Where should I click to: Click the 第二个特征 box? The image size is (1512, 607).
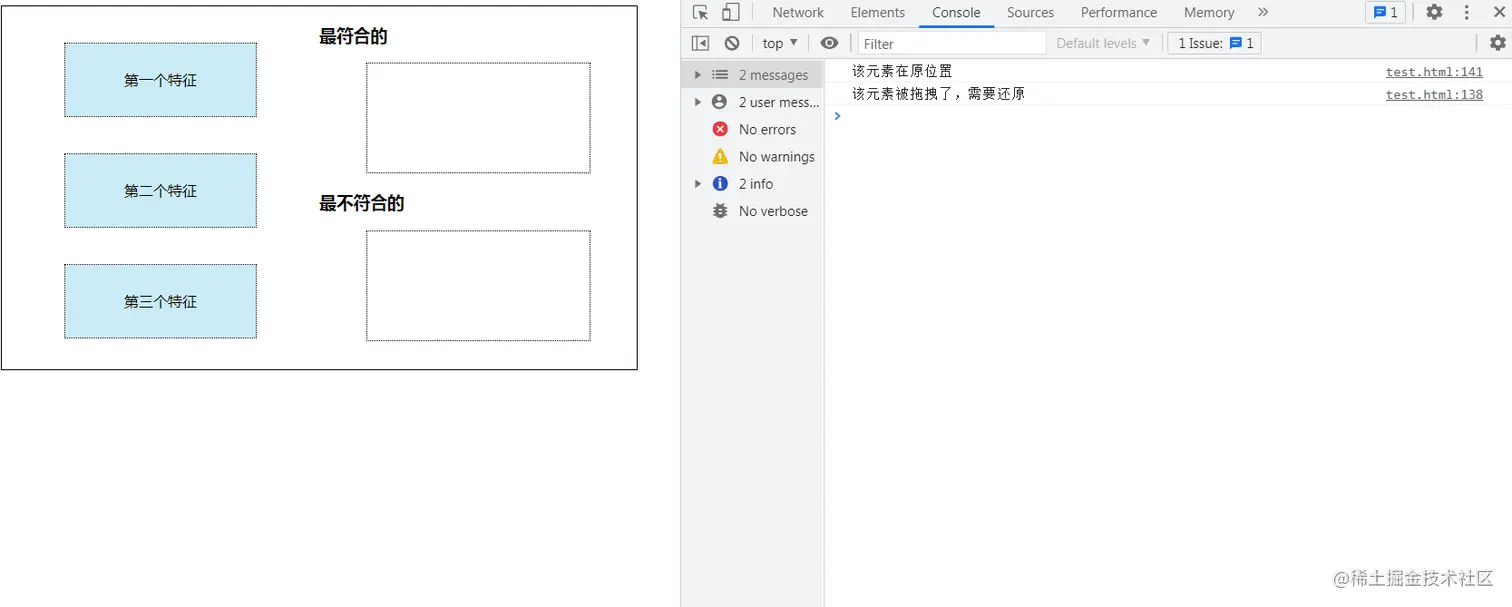160,191
